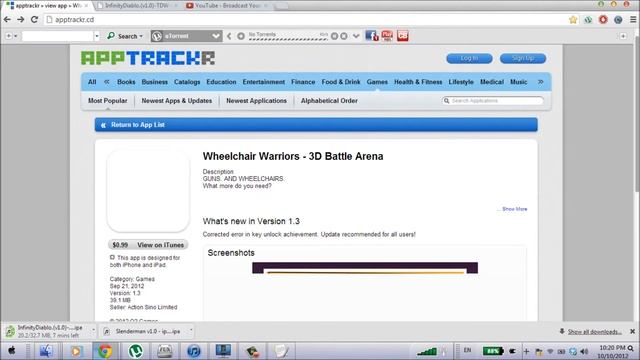Viewport: 640px width, 360px height.
Task: Select the Books category
Action: 126,82
